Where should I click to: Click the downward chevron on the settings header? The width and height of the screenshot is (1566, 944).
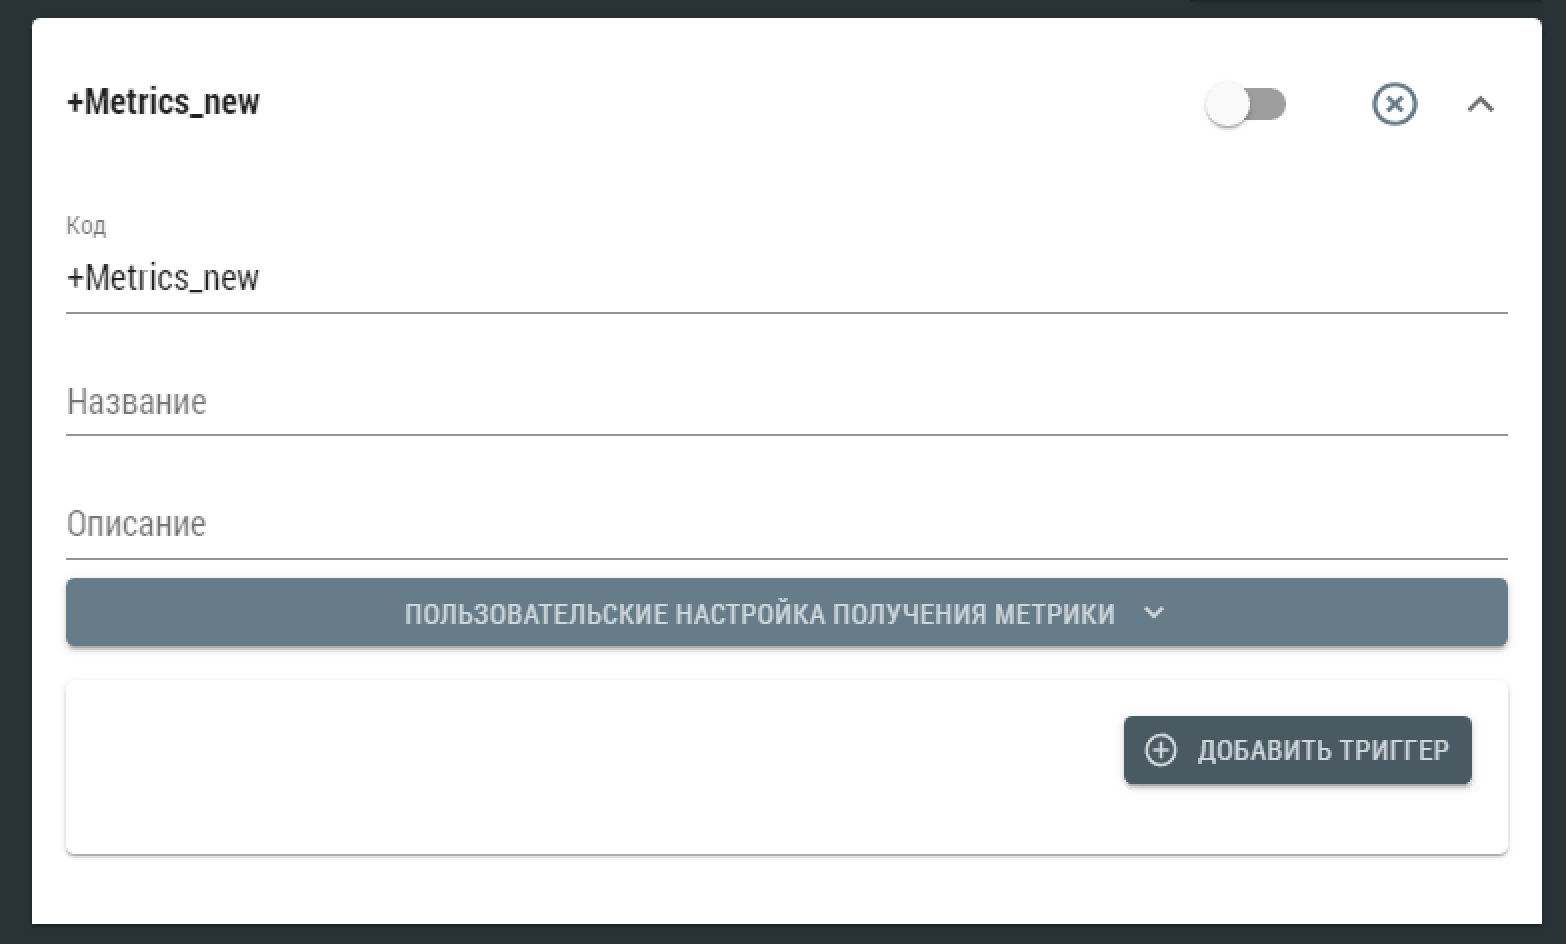coord(1154,612)
